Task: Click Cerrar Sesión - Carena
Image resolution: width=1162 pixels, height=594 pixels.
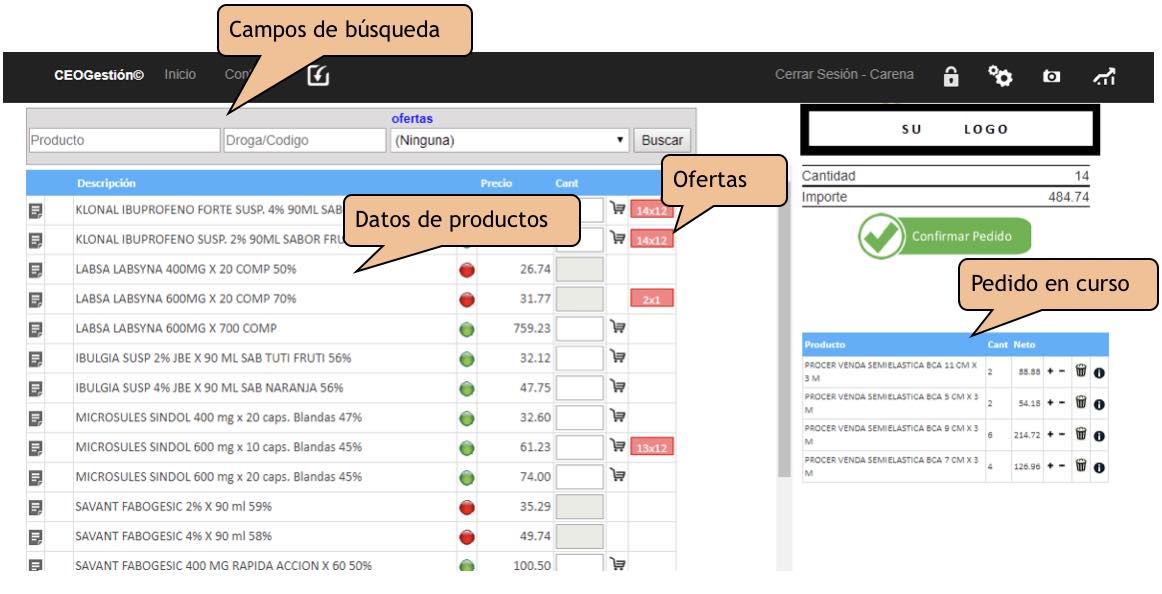Action: (x=844, y=75)
